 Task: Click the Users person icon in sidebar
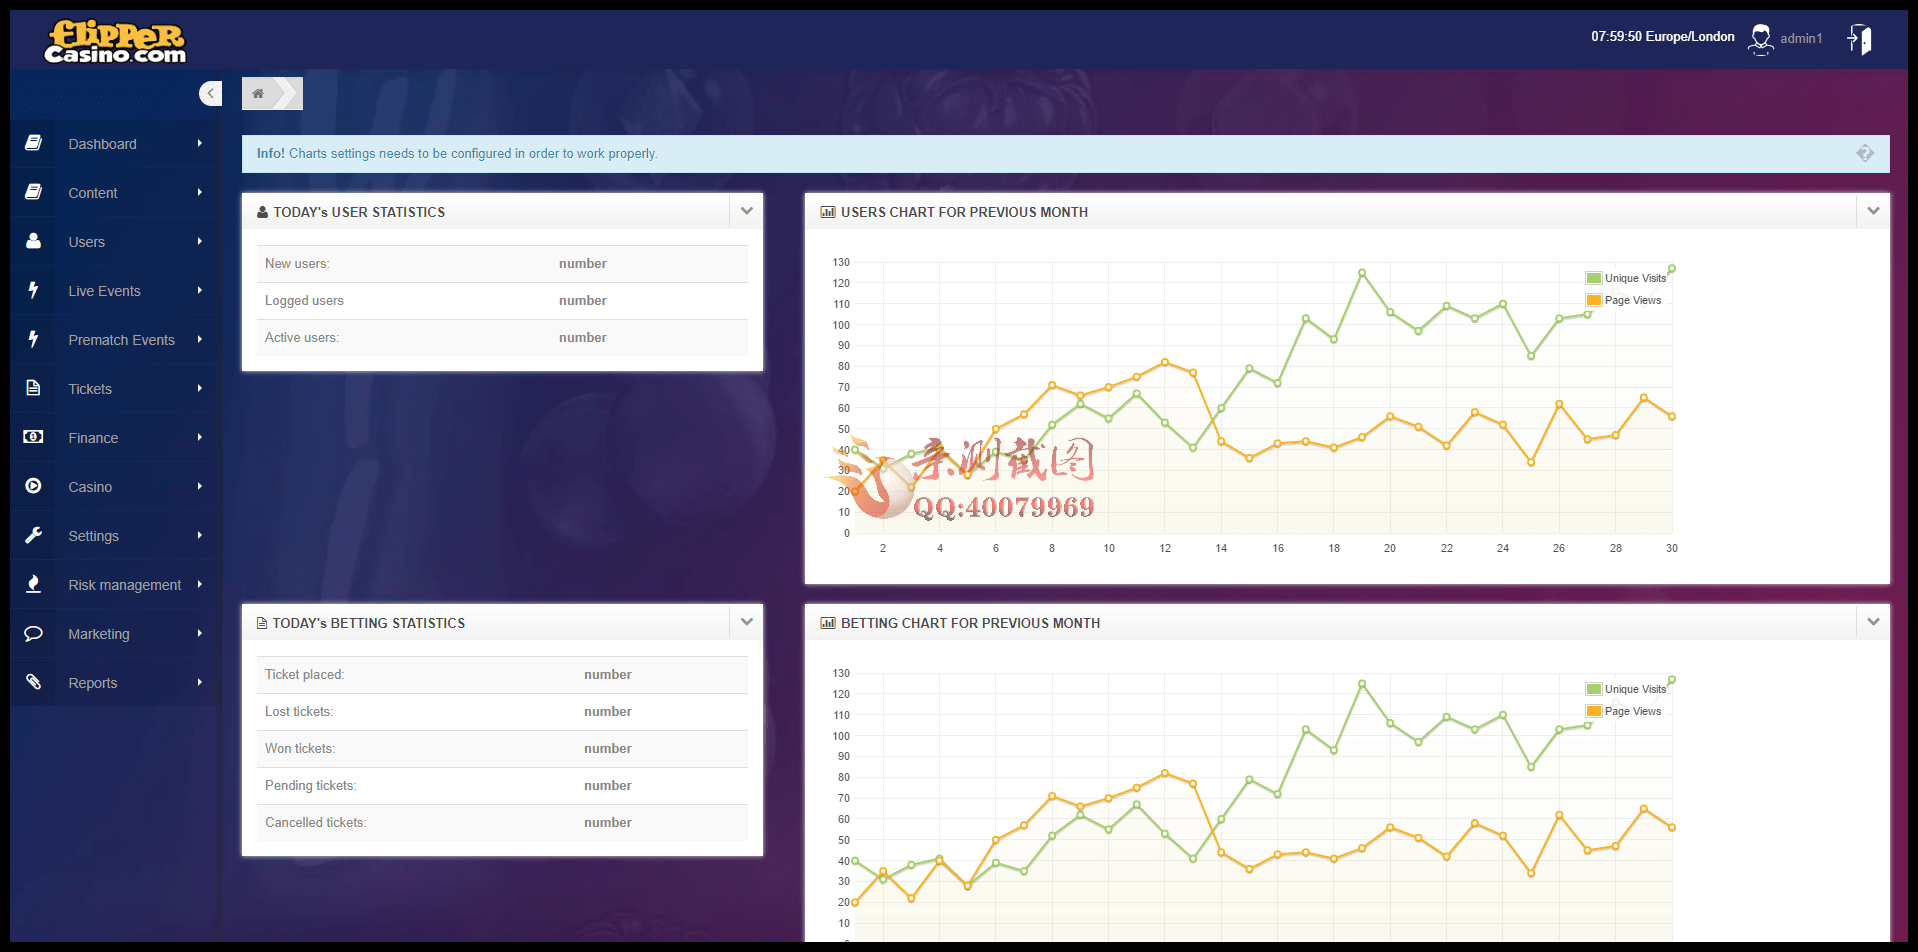click(x=33, y=241)
